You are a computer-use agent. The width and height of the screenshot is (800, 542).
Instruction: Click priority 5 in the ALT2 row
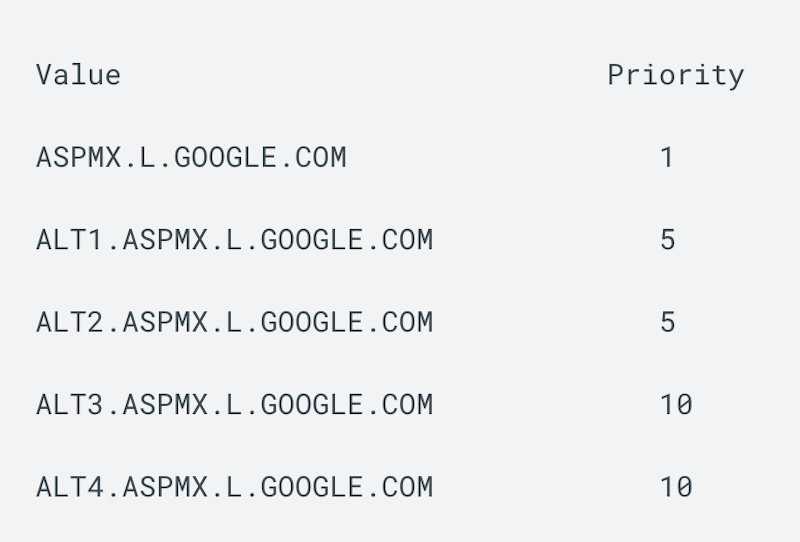point(667,322)
